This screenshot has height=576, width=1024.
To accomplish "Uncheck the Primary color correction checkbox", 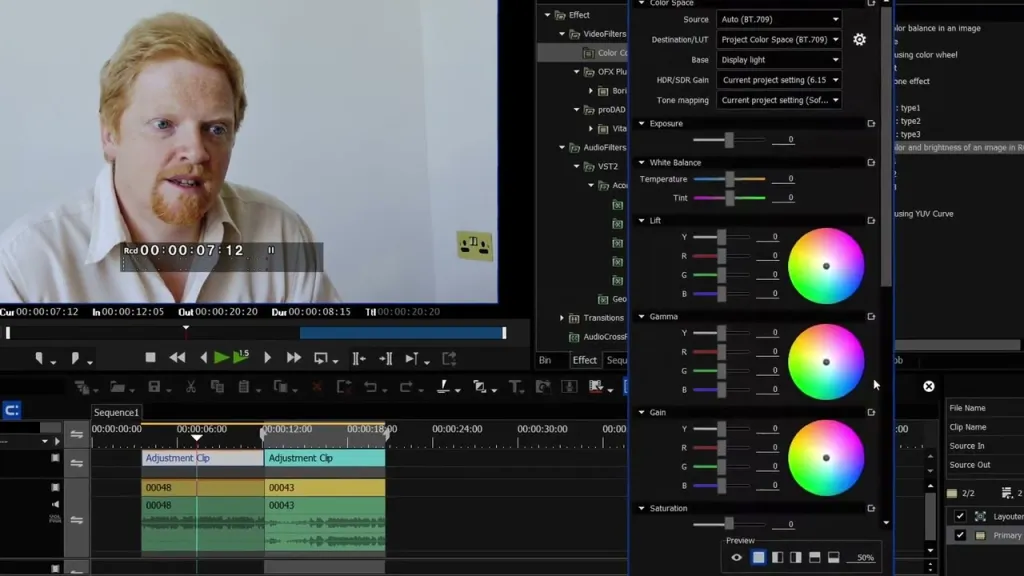I will [960, 535].
